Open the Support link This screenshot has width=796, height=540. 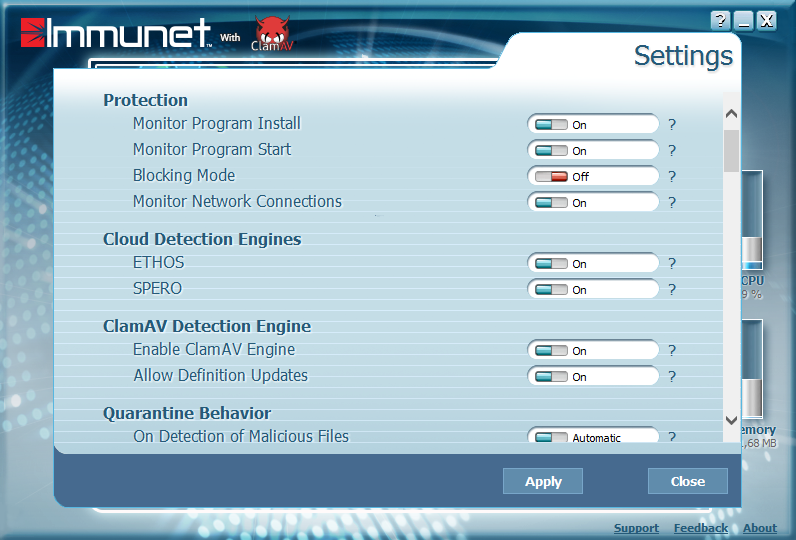tap(636, 528)
